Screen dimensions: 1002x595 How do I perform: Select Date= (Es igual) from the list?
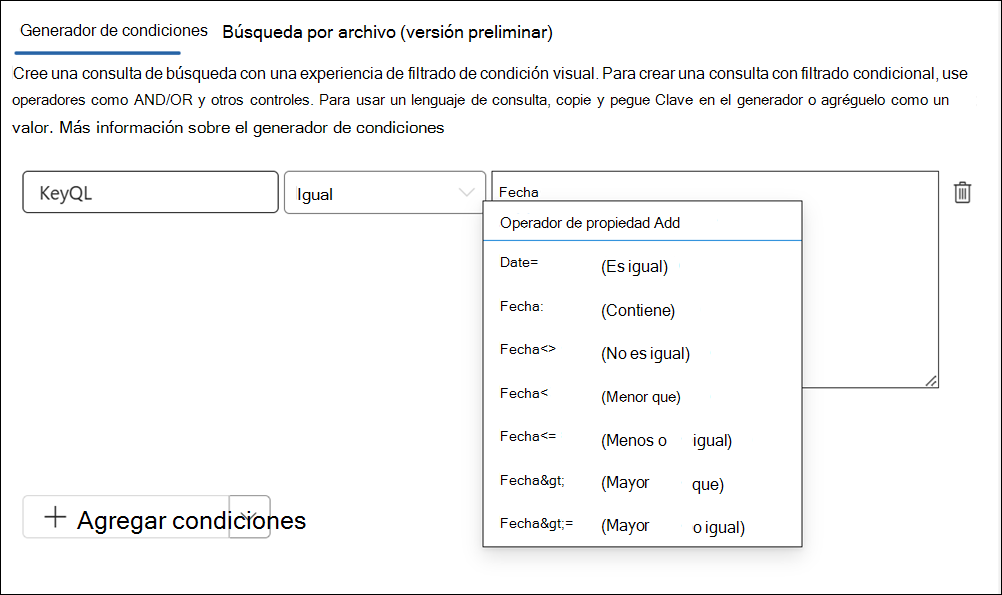(x=600, y=262)
